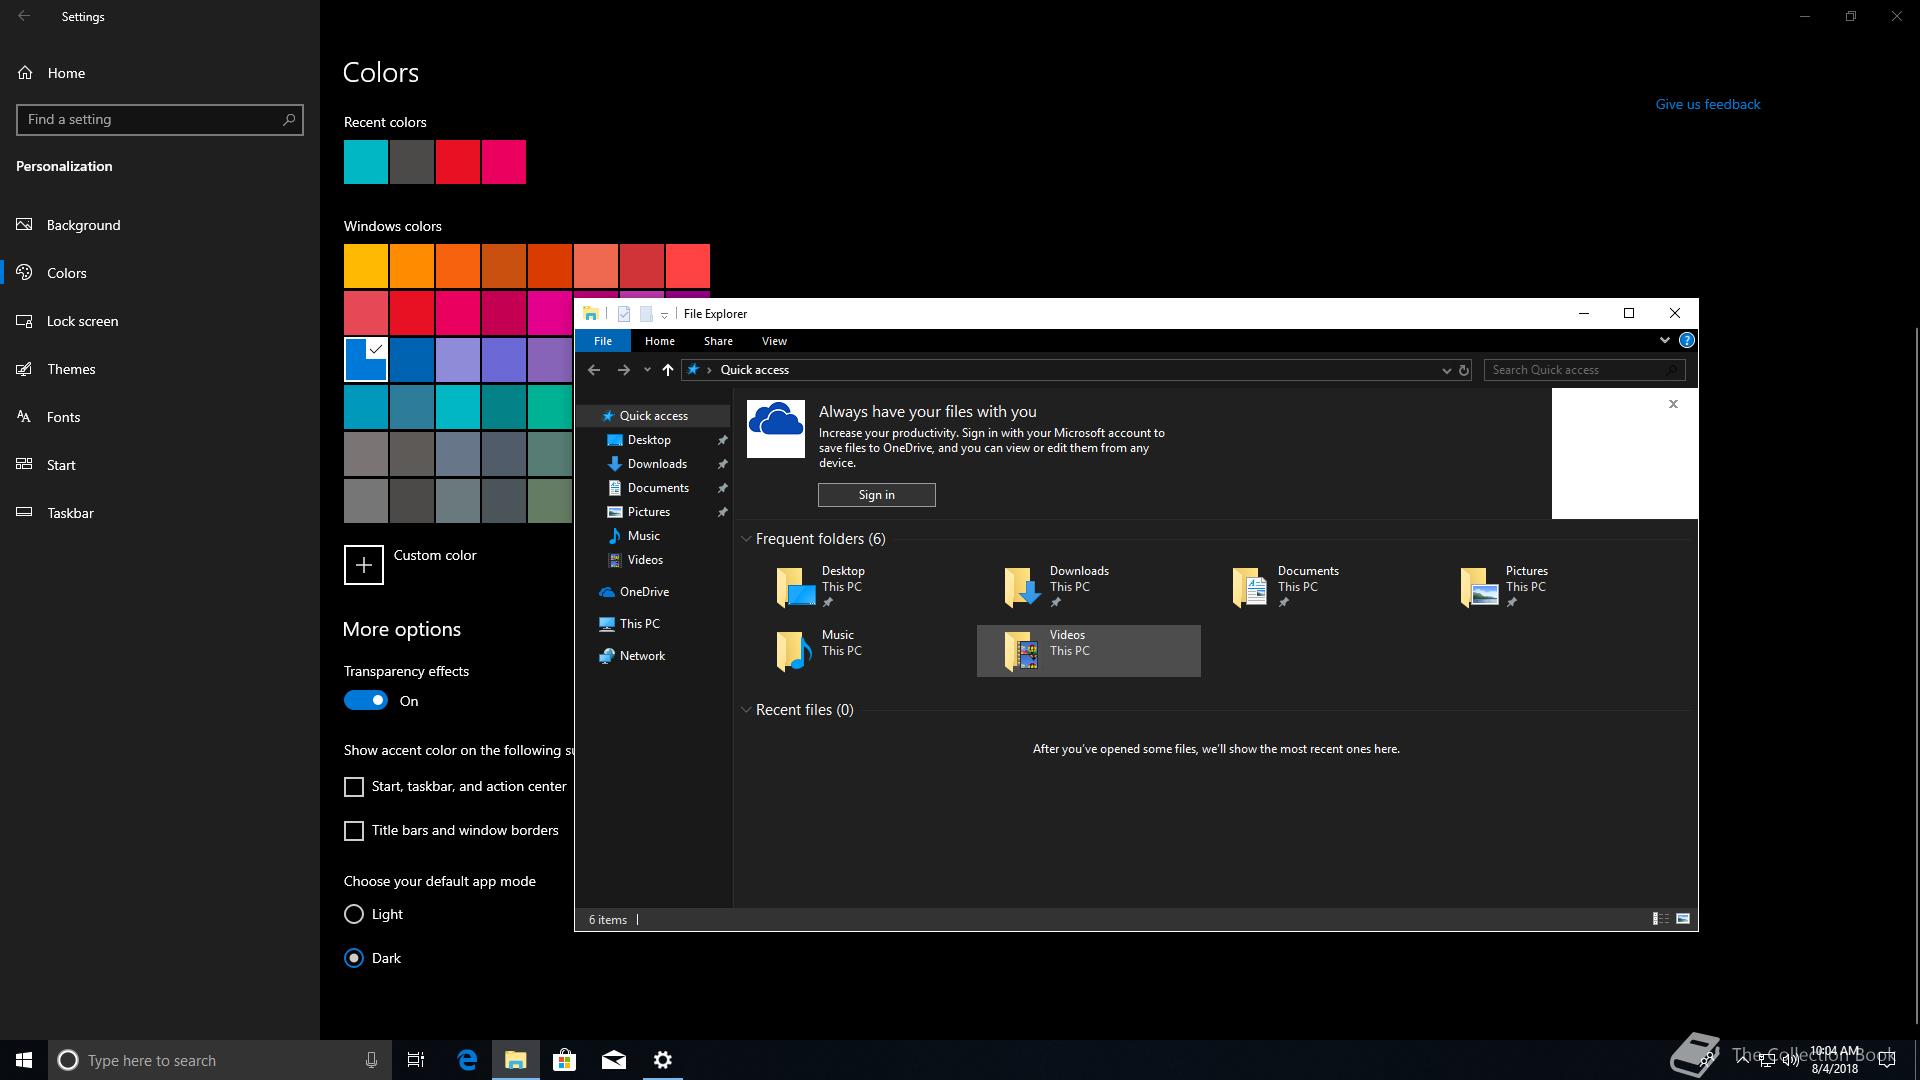Collapse the Frequent folders section

[746, 539]
